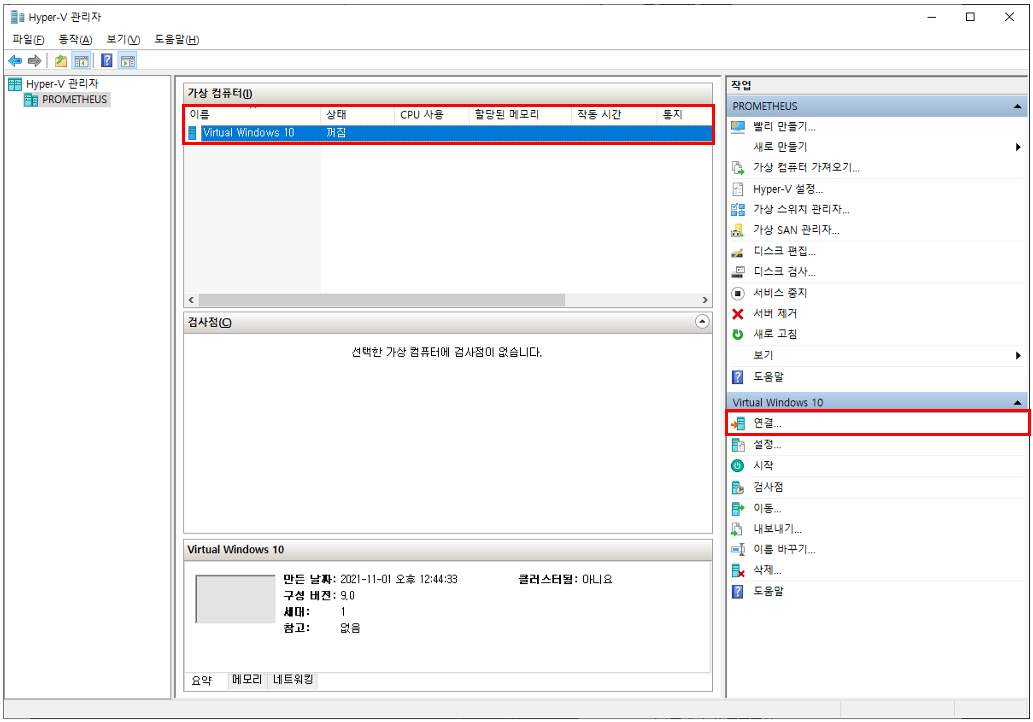Click the 연결 connect icon
The image size is (1033, 722).
tap(738, 424)
